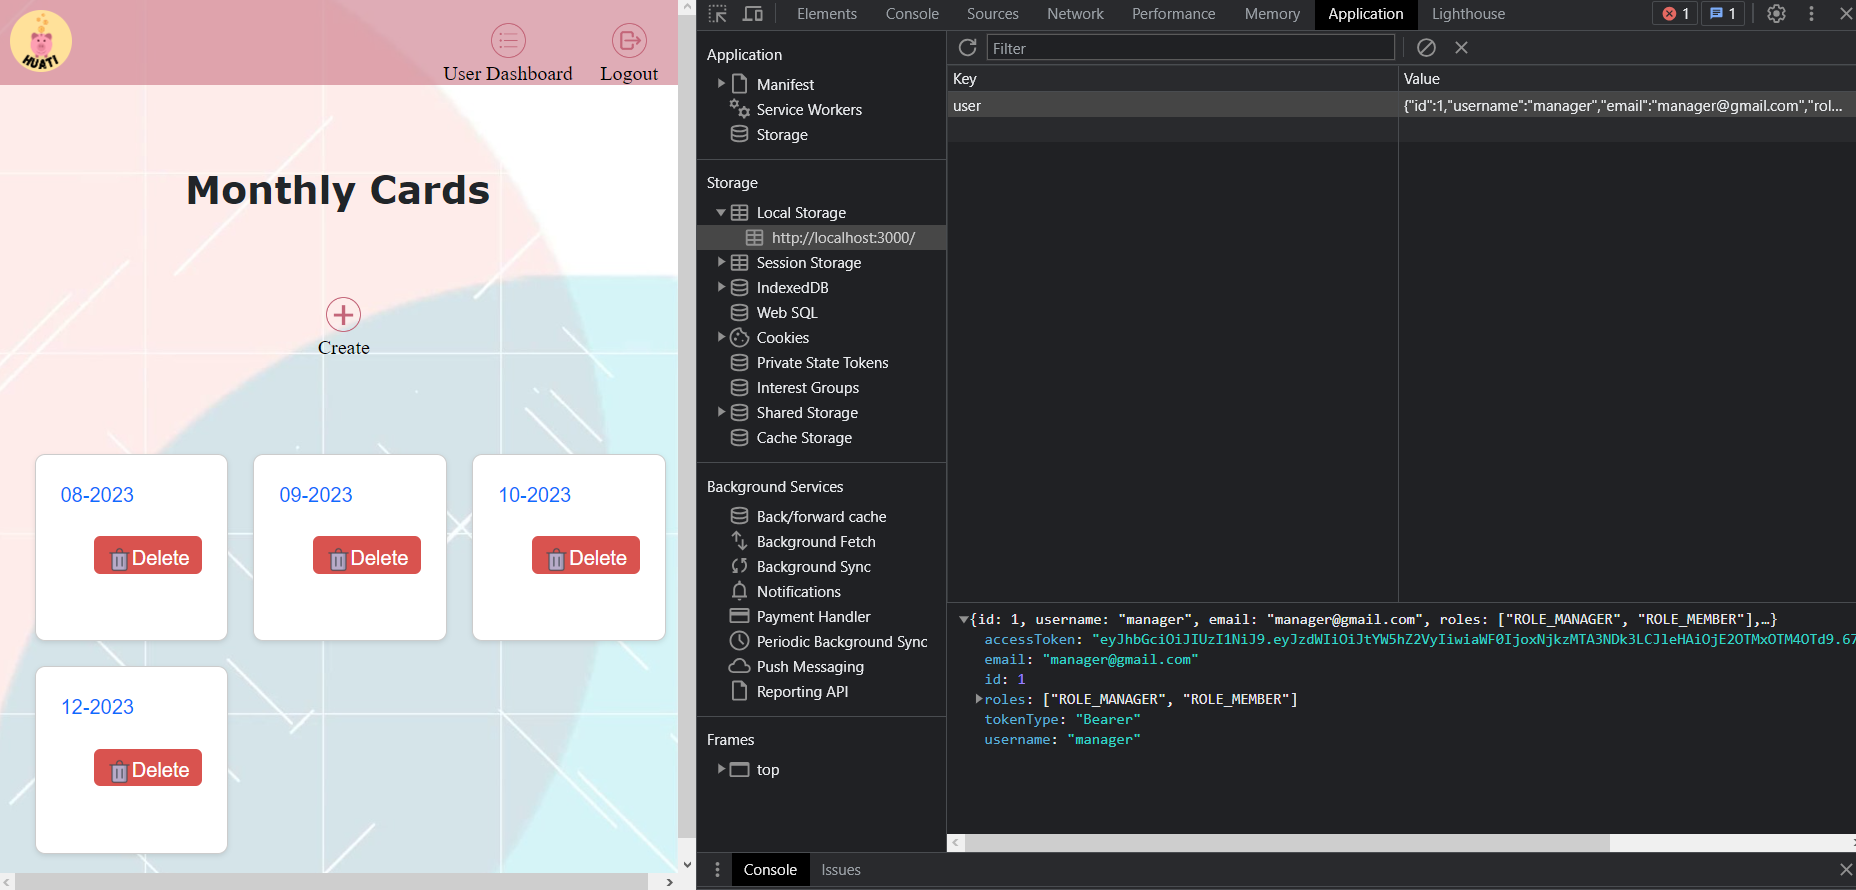The width and height of the screenshot is (1856, 890).
Task: Open Reporting API item
Action: tap(802, 692)
